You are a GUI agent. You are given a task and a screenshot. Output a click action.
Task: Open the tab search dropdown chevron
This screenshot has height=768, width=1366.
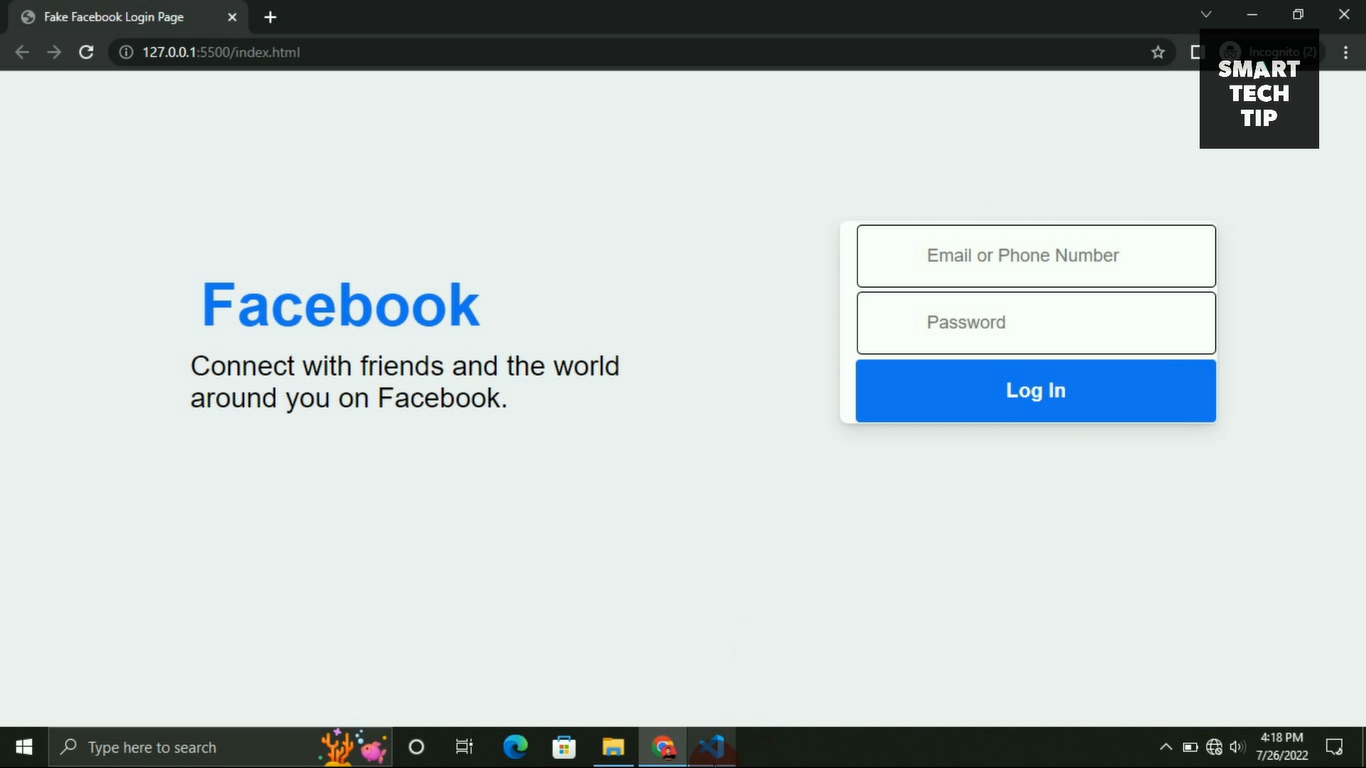[x=1206, y=15]
